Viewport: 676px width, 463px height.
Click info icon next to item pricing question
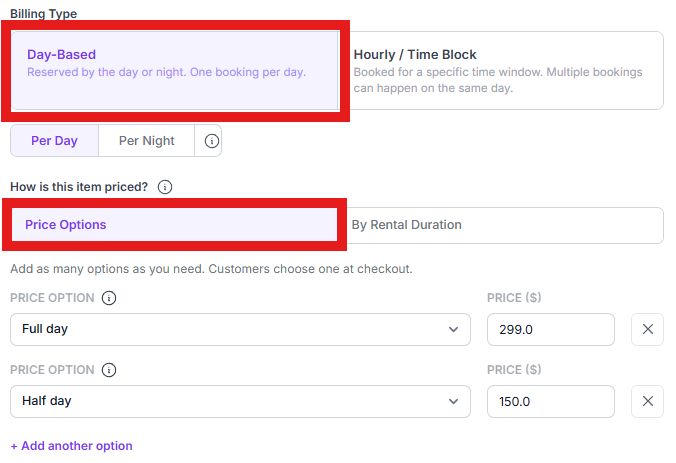click(x=165, y=187)
